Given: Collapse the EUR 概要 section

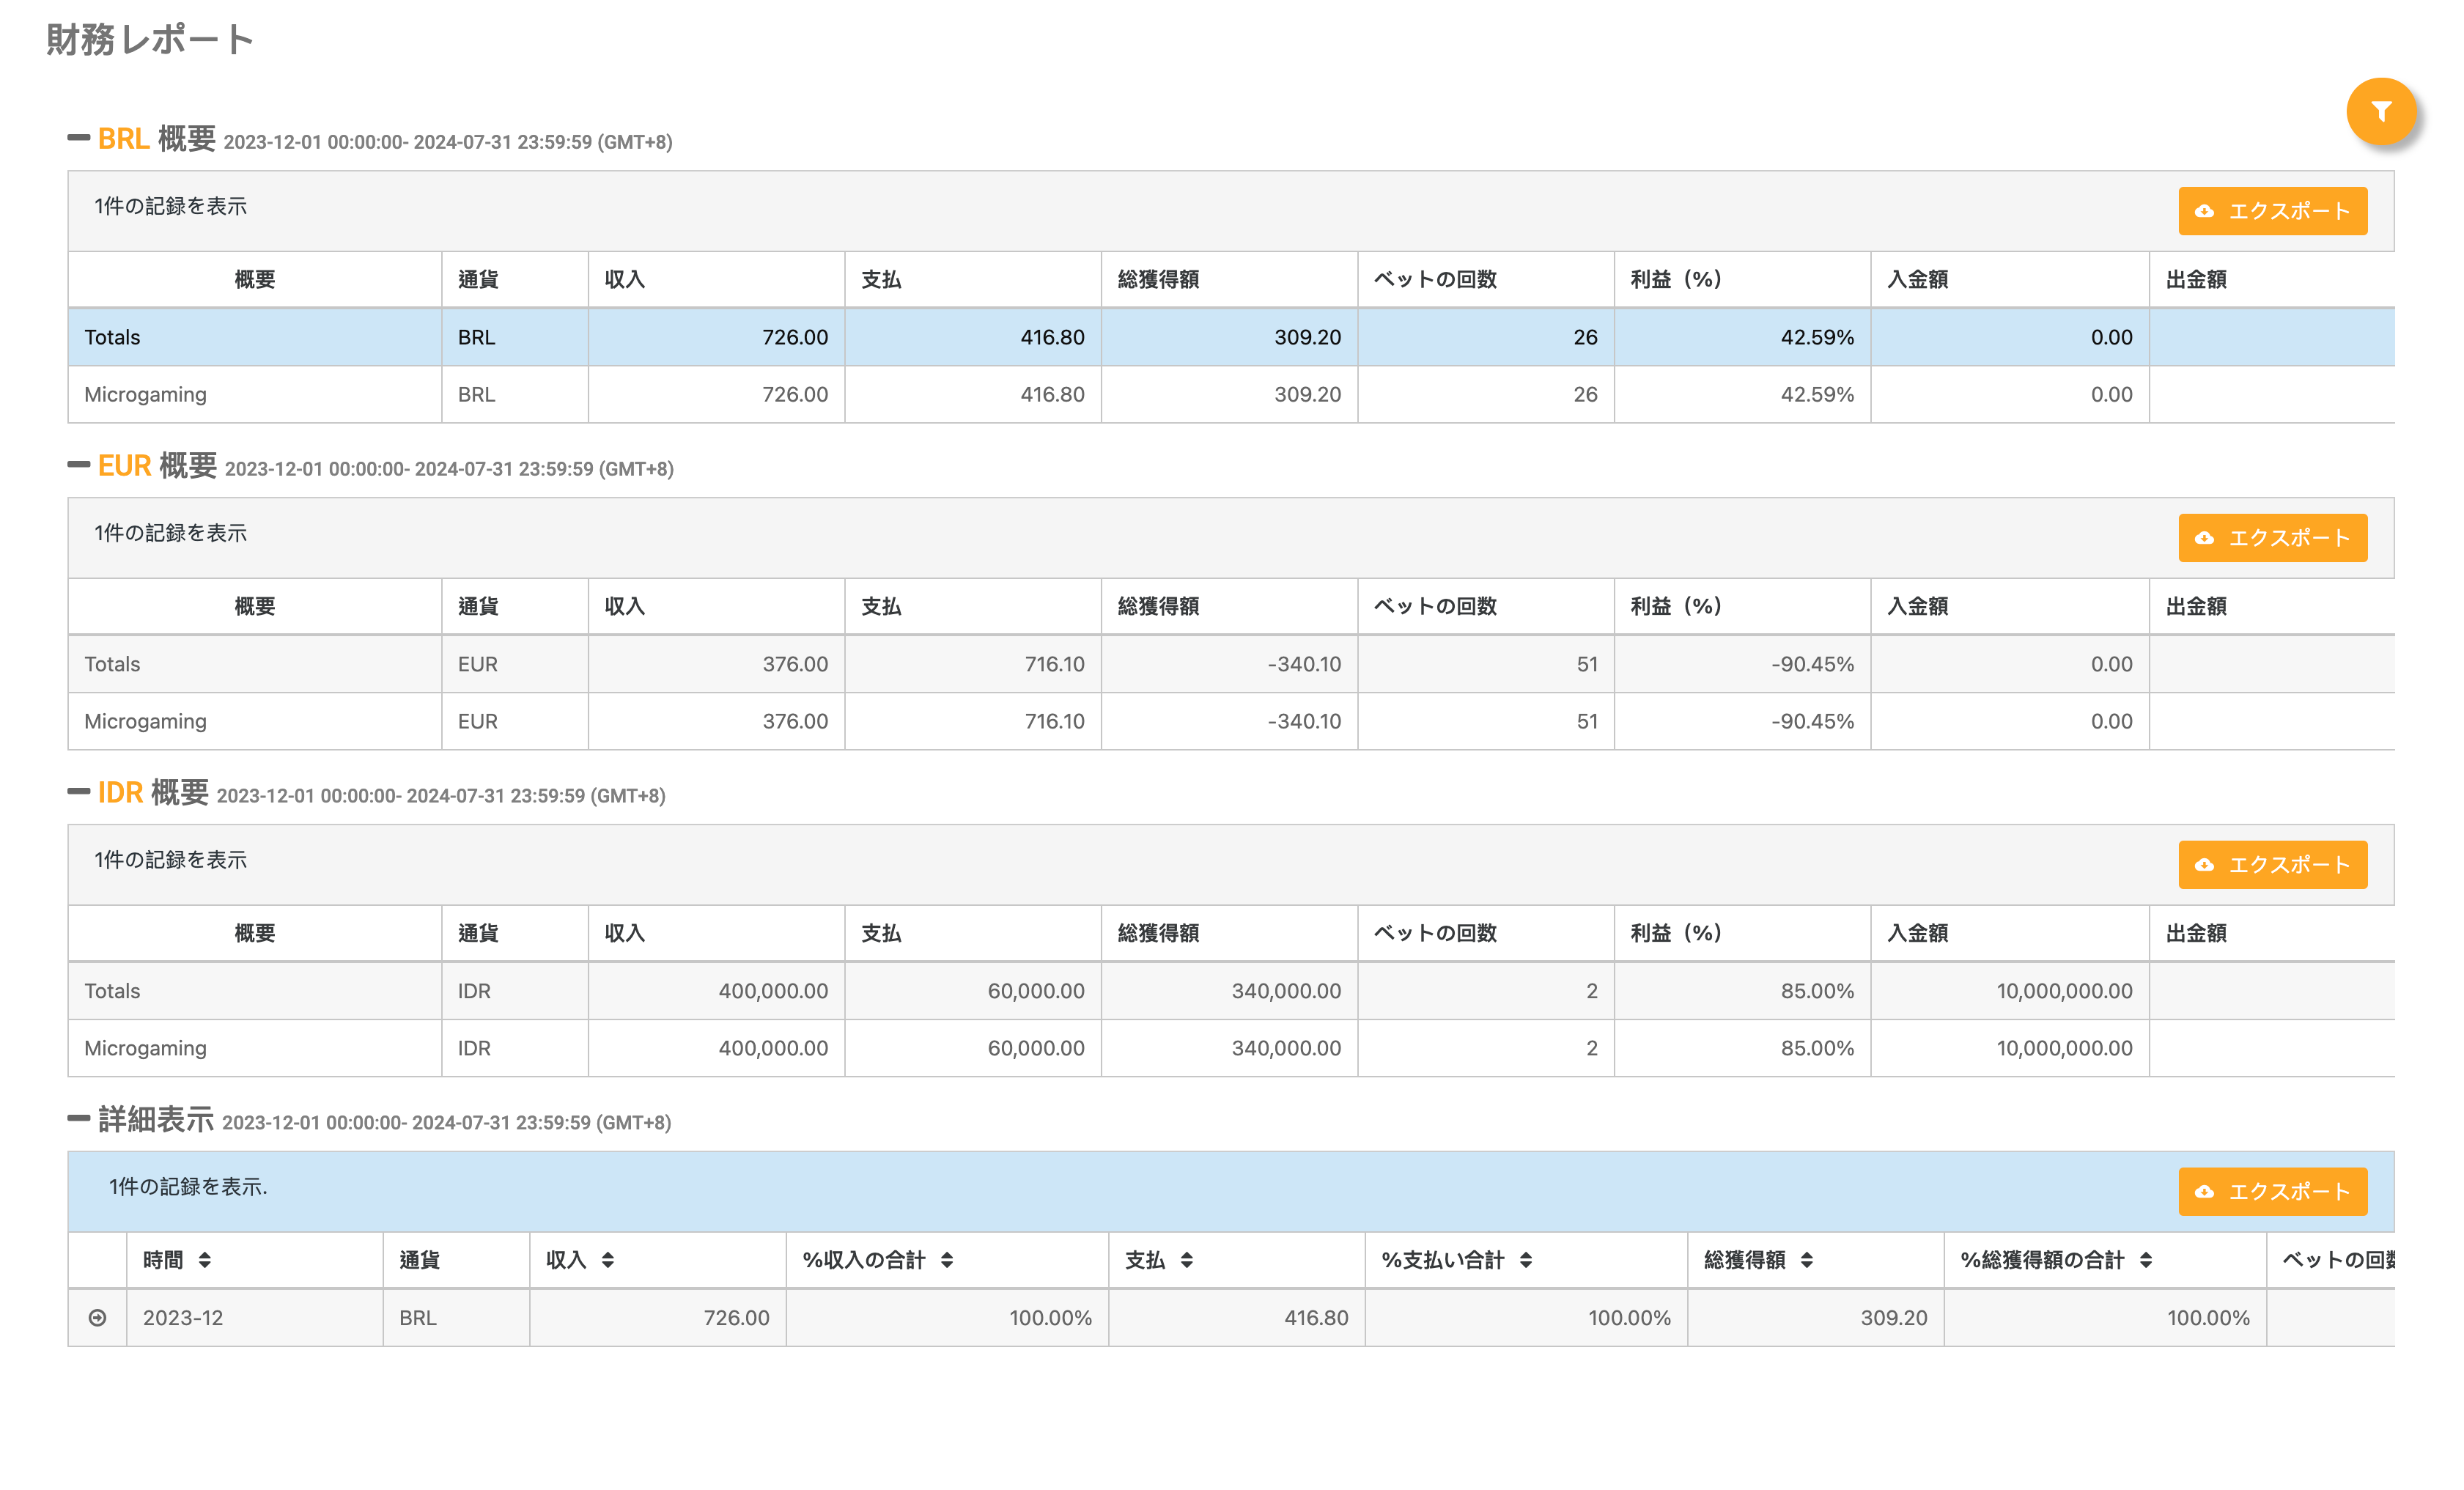Looking at the screenshot, I should tap(78, 465).
